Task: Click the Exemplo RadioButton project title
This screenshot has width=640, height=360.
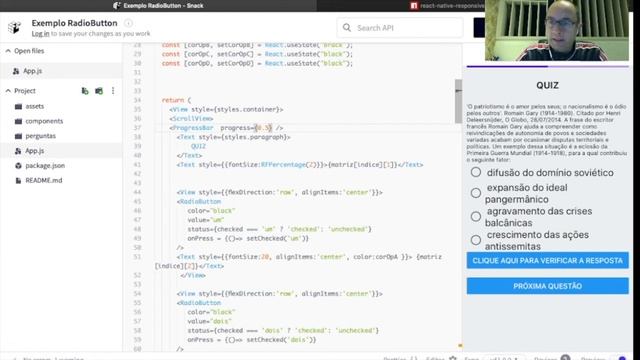Action: (x=74, y=23)
